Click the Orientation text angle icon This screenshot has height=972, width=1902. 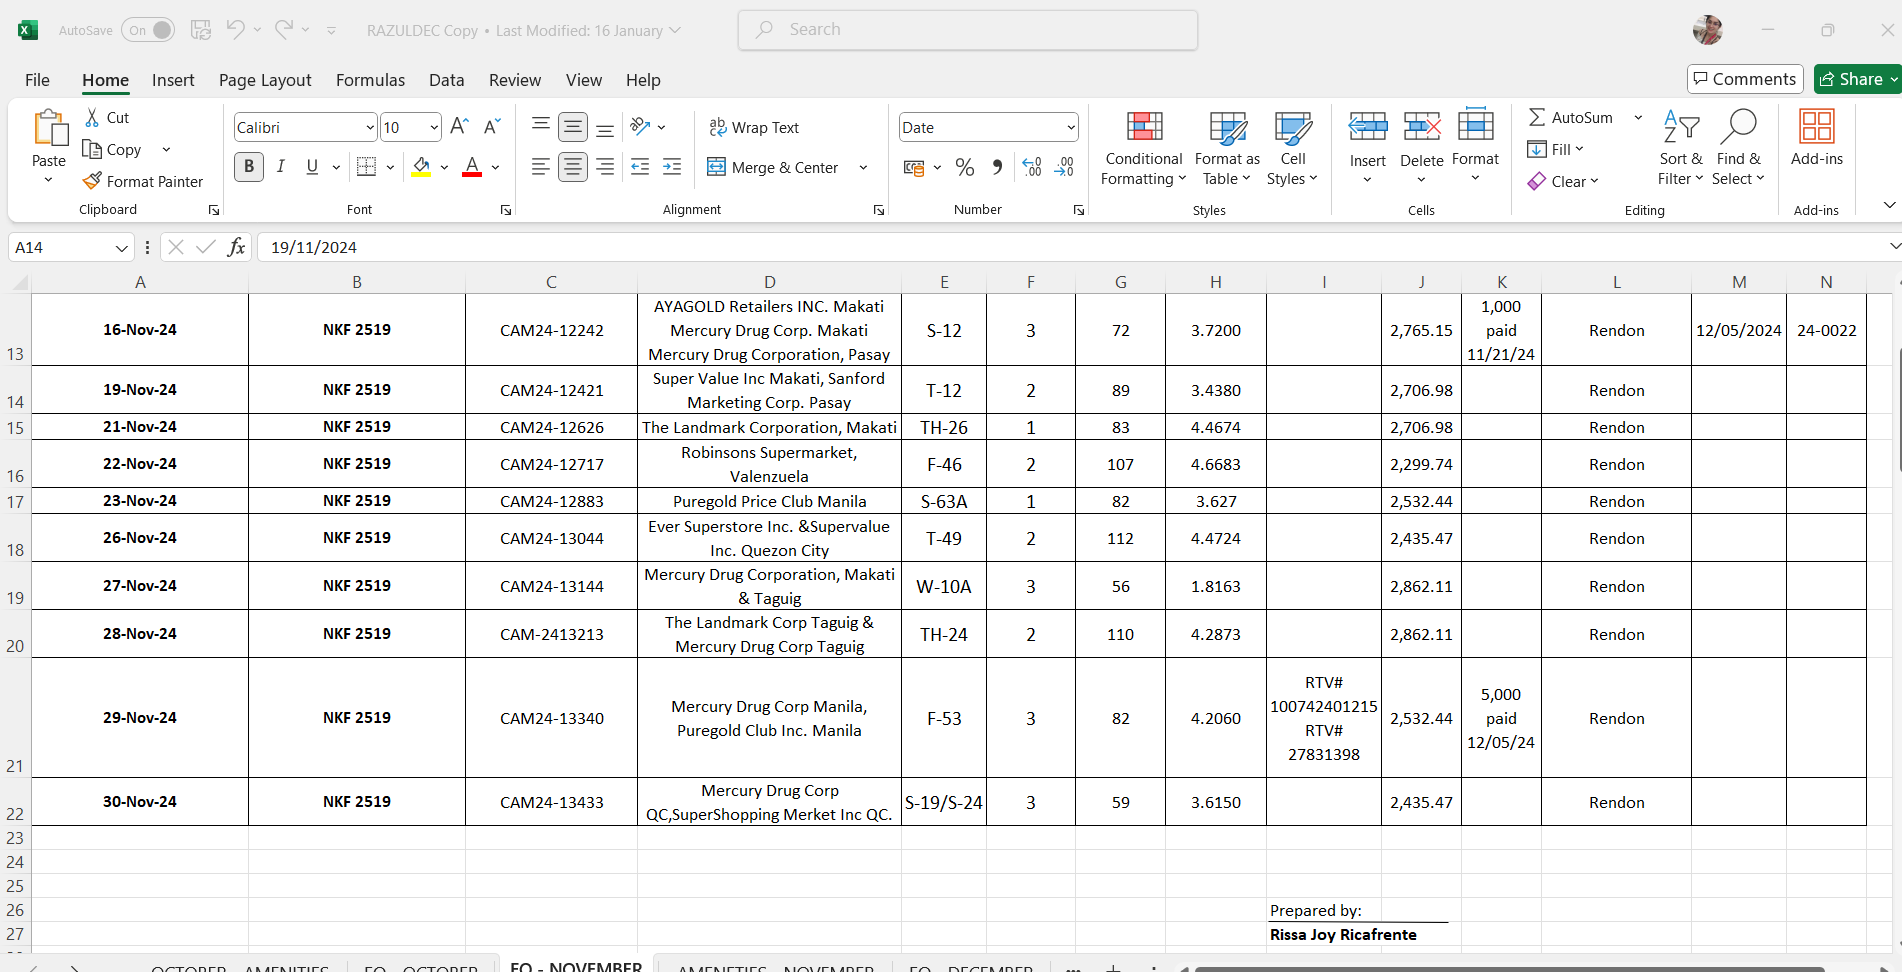tap(641, 126)
